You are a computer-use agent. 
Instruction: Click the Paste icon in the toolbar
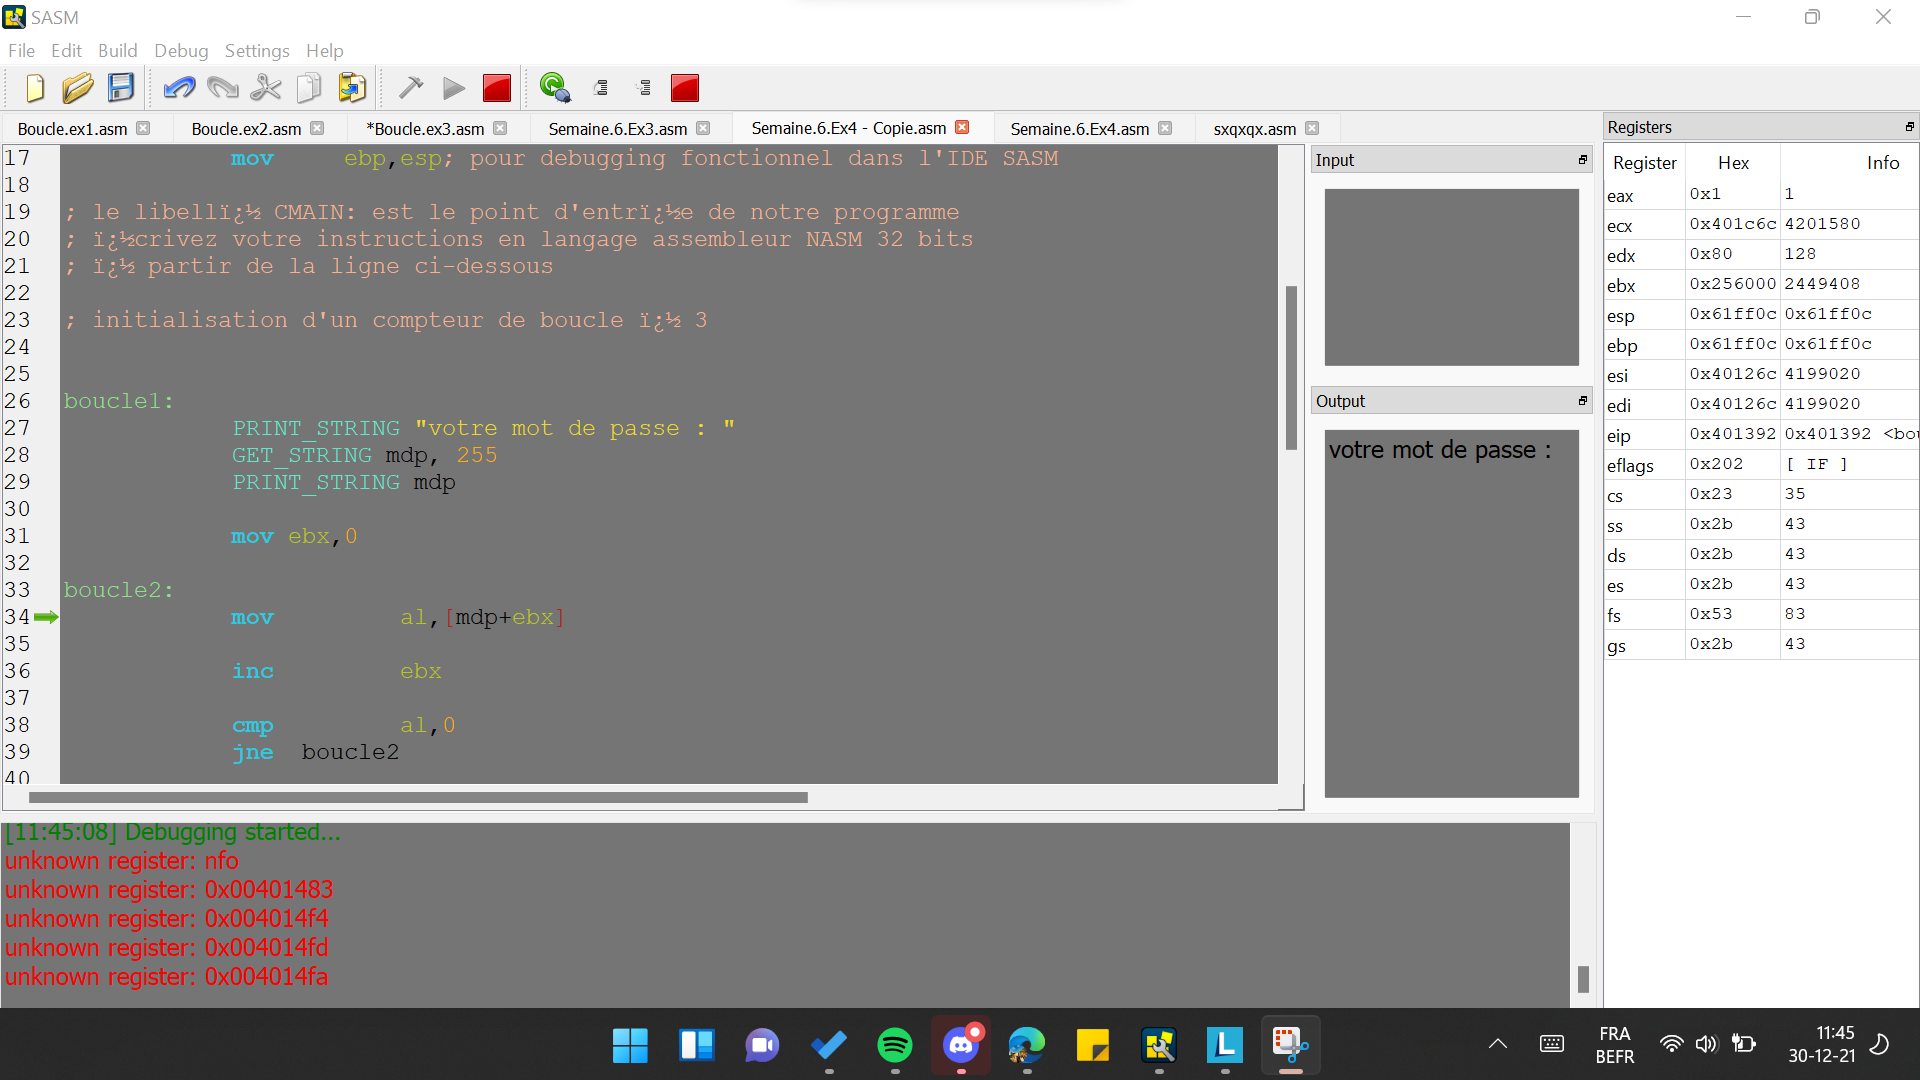click(x=352, y=88)
